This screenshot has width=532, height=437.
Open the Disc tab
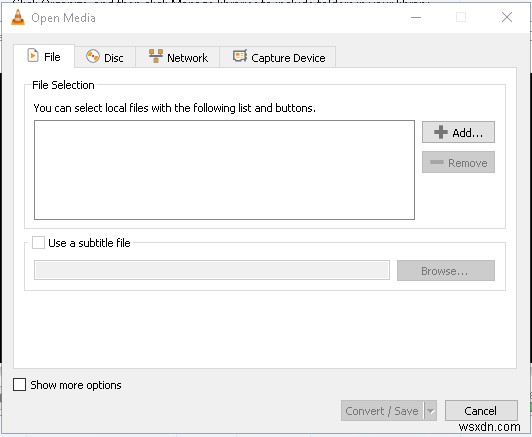click(105, 57)
